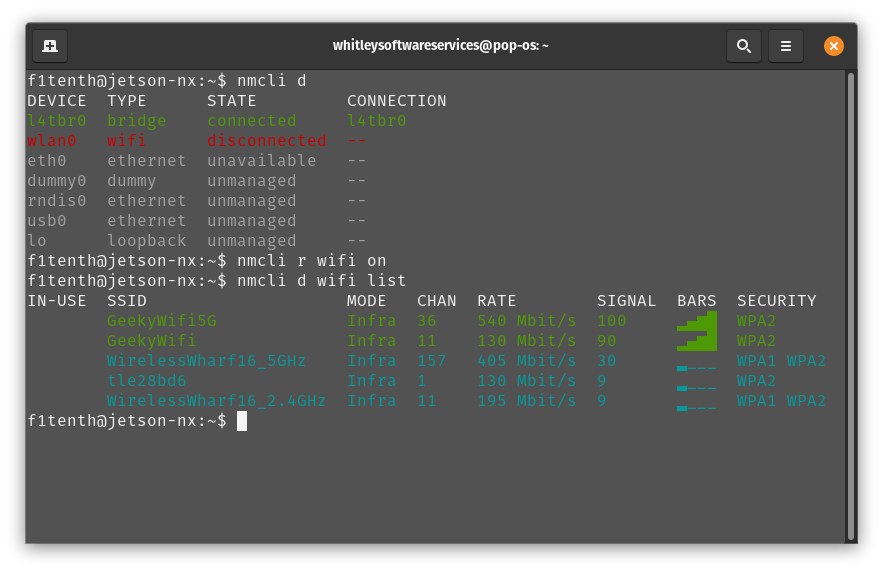Image resolution: width=883 pixels, height=572 pixels.
Task: Click the red disconnected state text
Action: pyautogui.click(x=266, y=141)
